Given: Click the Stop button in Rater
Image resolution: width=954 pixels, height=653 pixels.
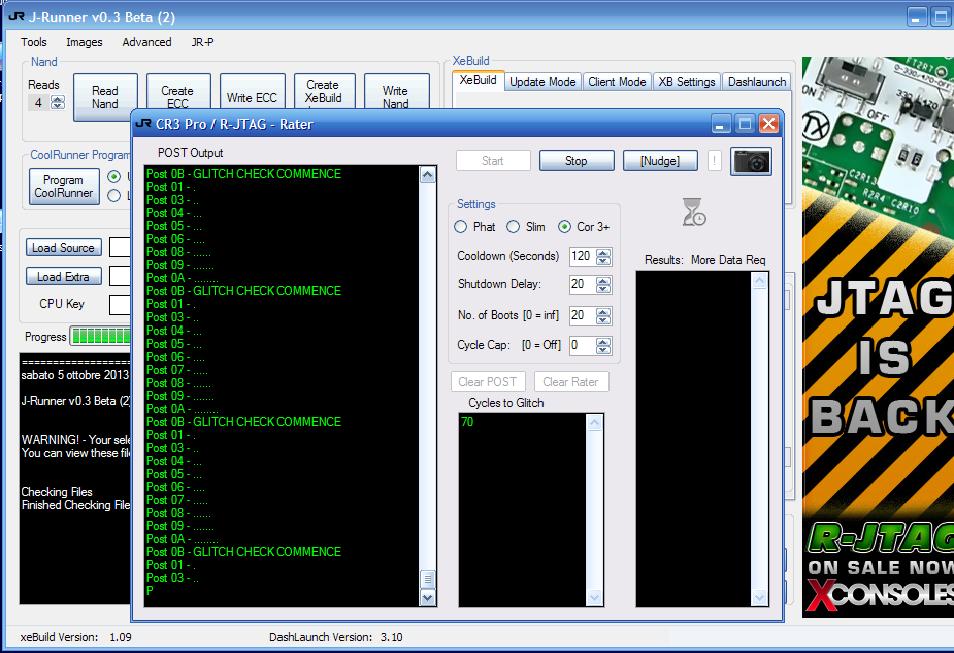Looking at the screenshot, I should pos(576,161).
